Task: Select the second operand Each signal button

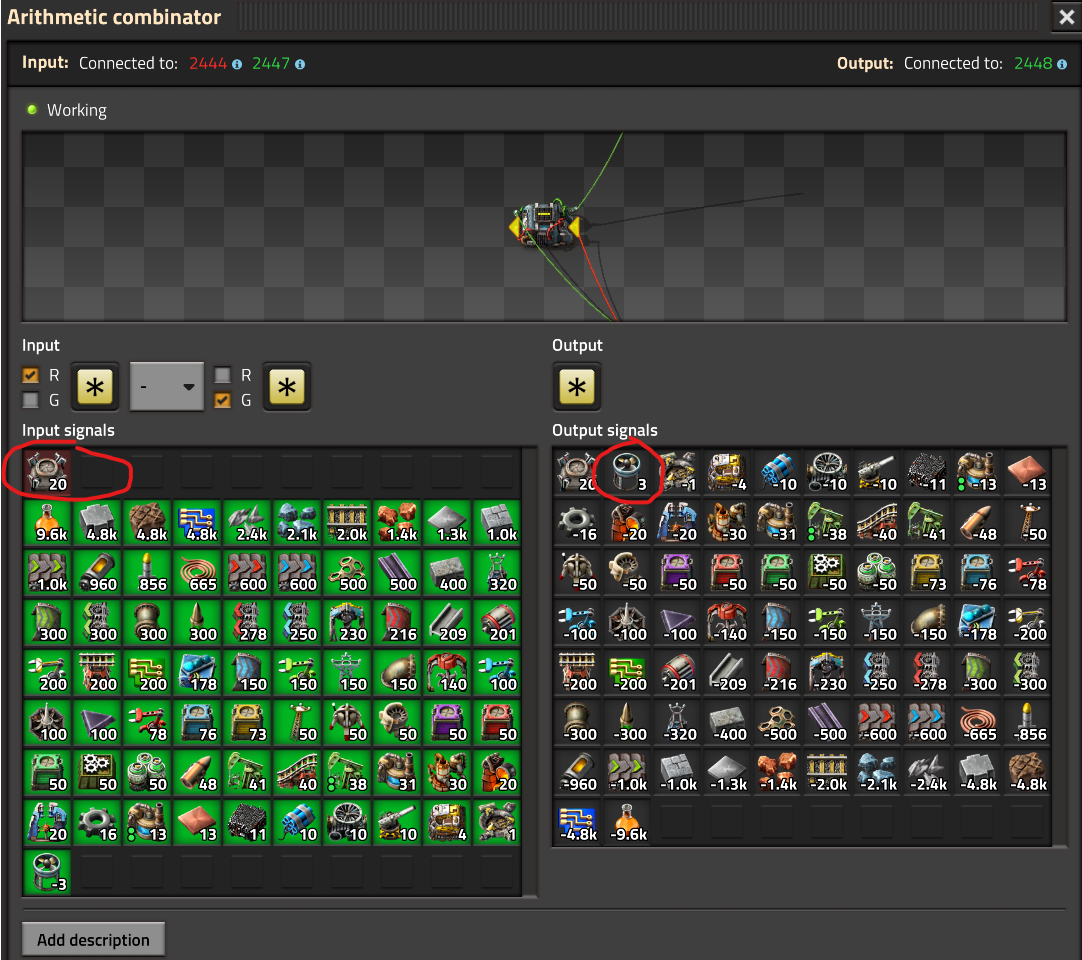Action: (287, 386)
